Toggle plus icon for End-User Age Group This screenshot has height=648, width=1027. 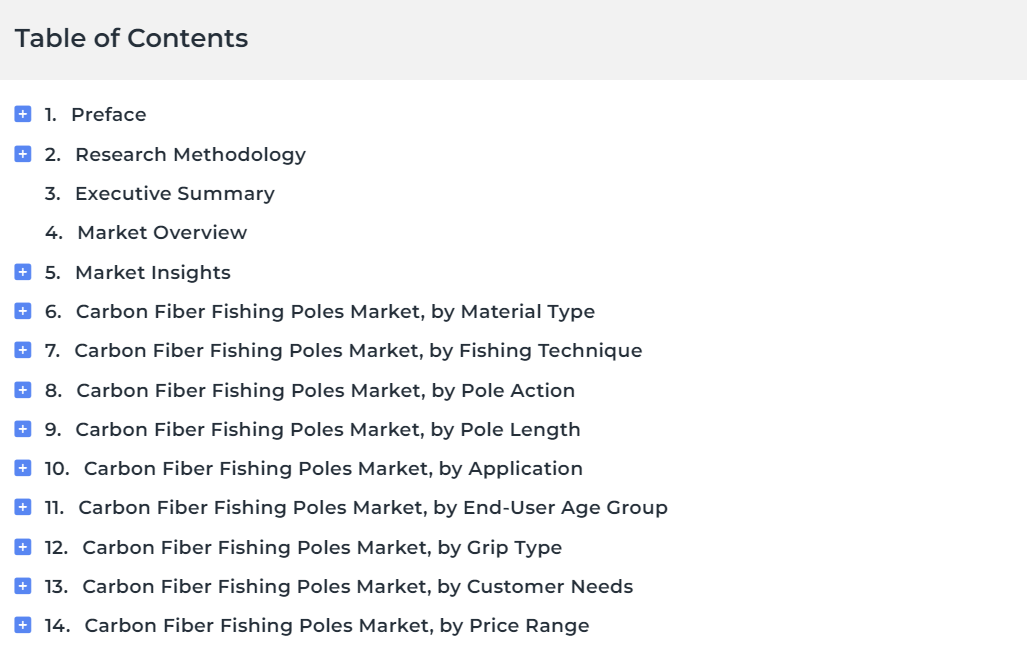click(x=23, y=508)
